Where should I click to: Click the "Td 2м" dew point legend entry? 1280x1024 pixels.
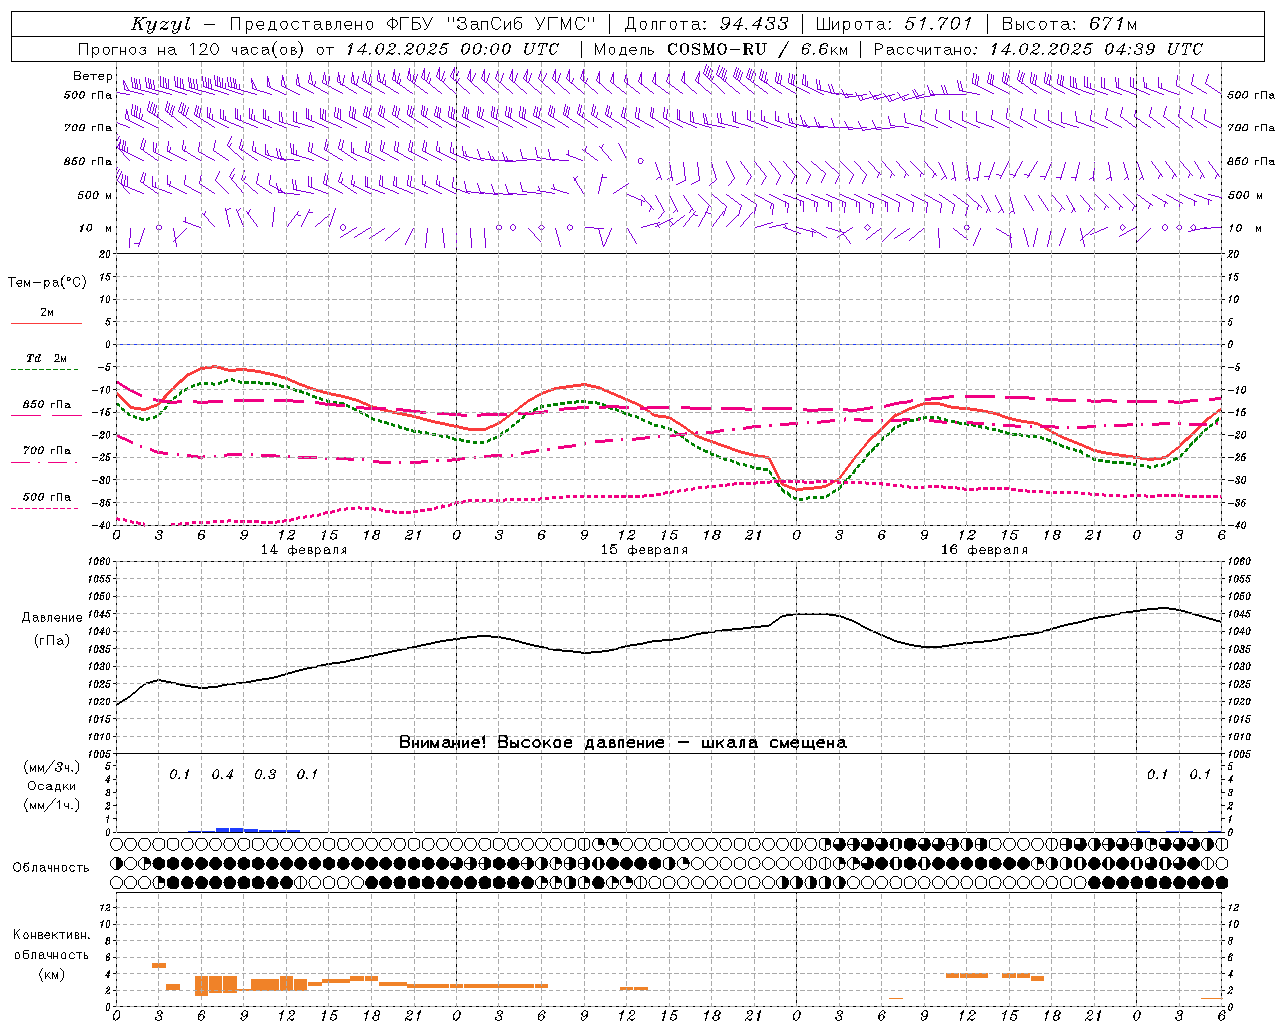pyautogui.click(x=46, y=358)
